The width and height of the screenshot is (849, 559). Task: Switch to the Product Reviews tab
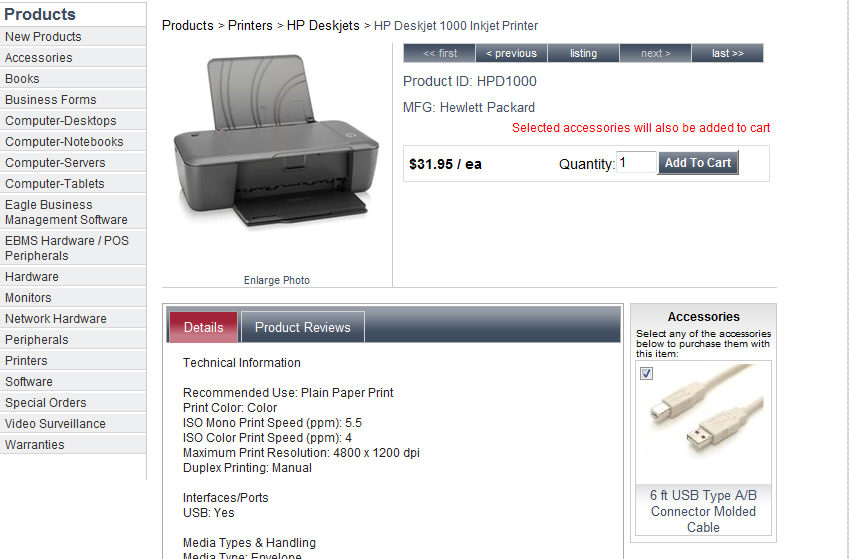pos(302,327)
